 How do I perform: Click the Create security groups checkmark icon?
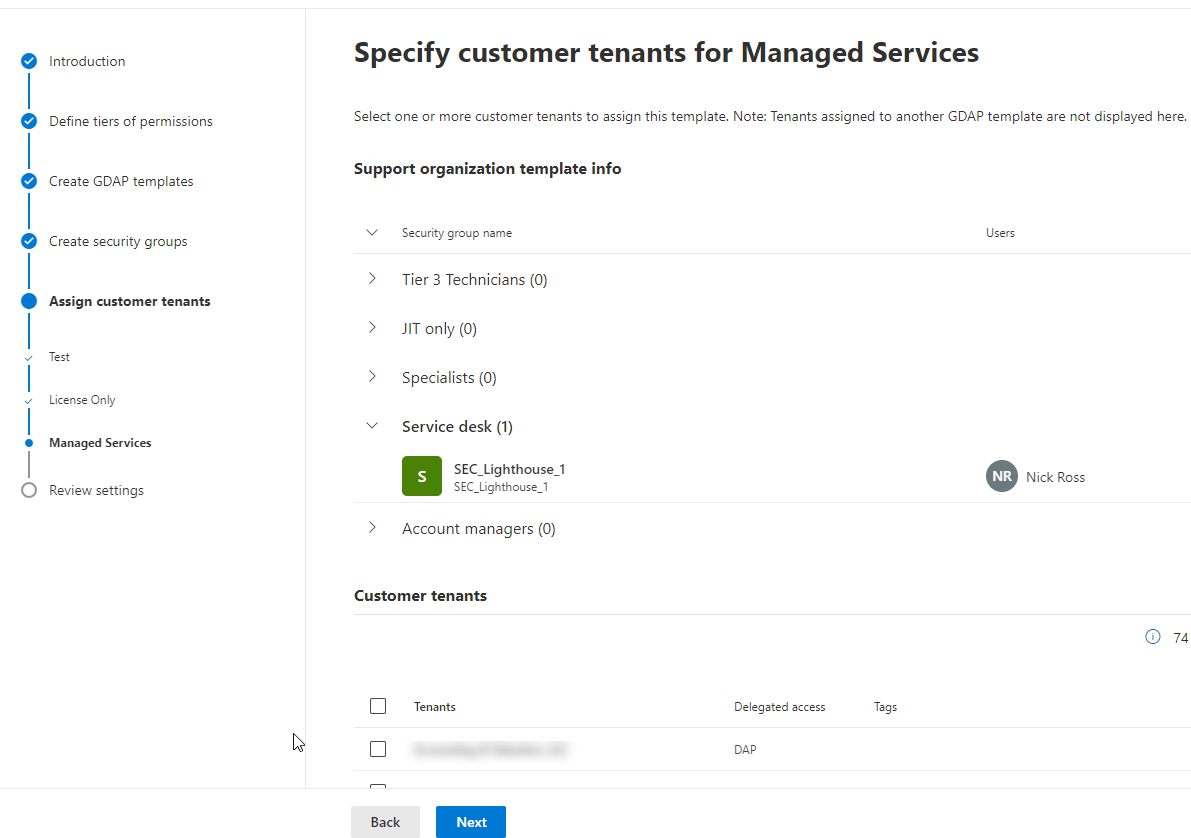(29, 241)
